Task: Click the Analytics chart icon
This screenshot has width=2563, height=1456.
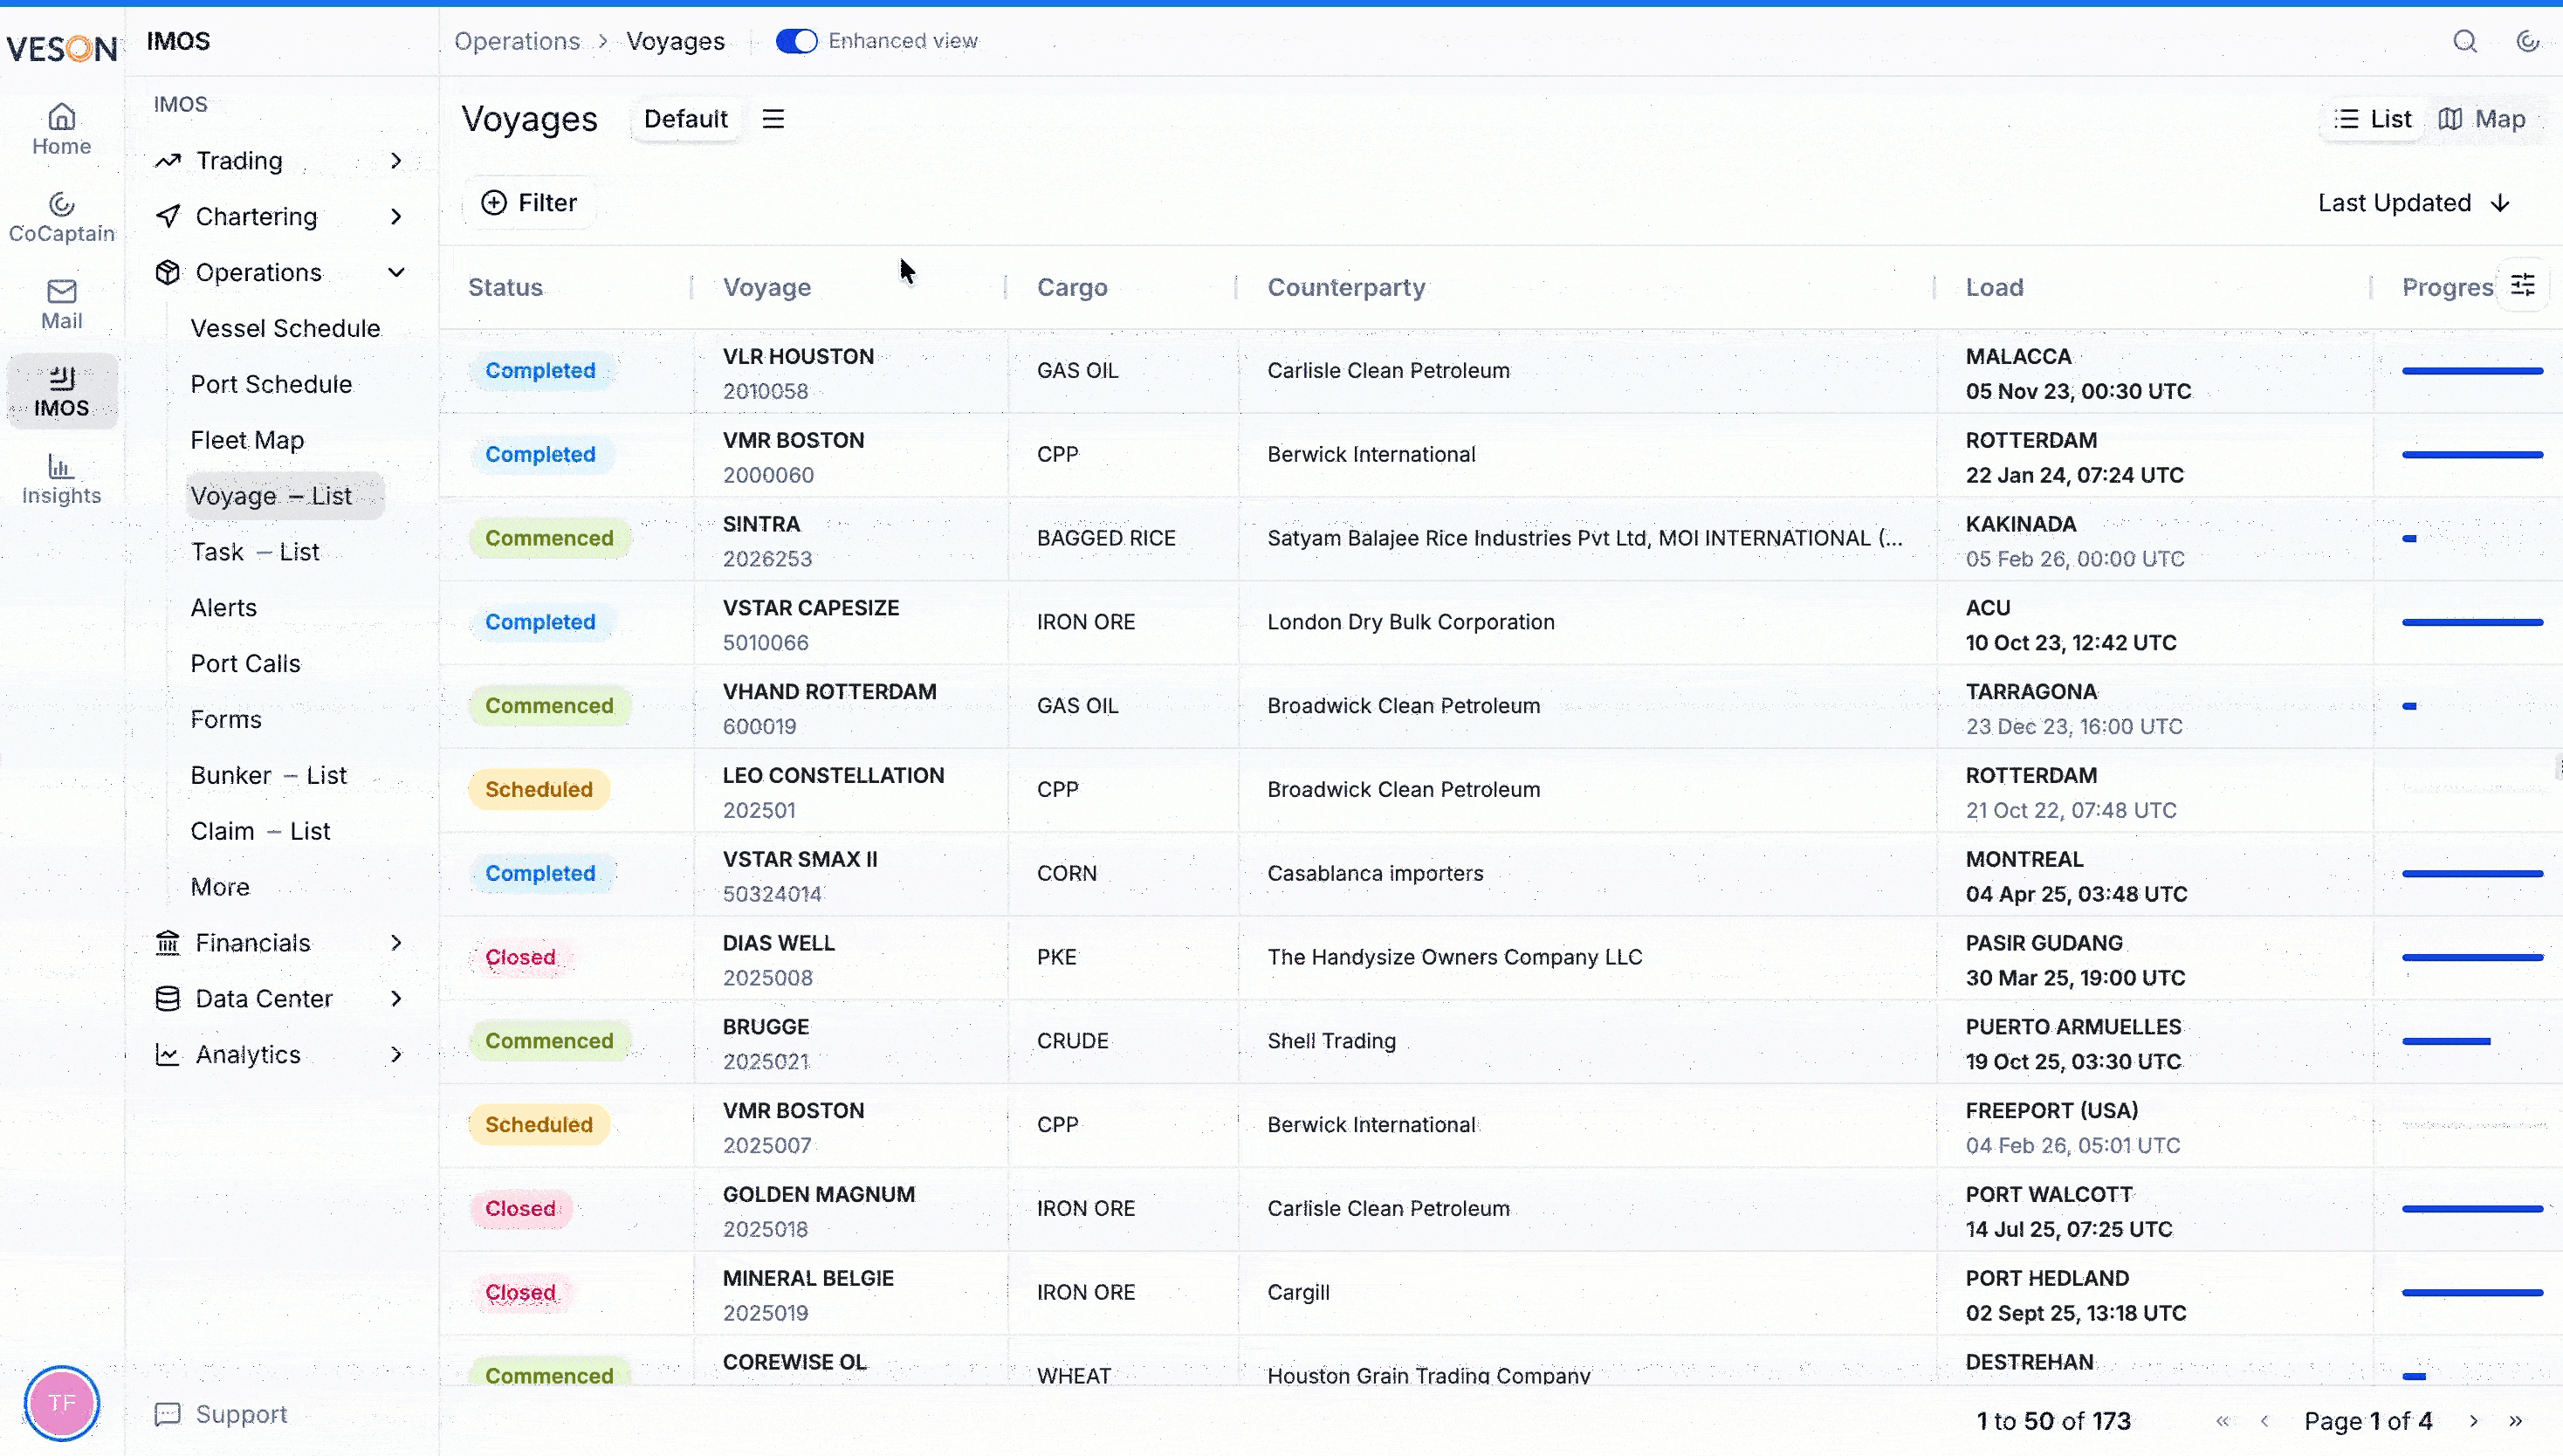Action: click(x=168, y=1054)
